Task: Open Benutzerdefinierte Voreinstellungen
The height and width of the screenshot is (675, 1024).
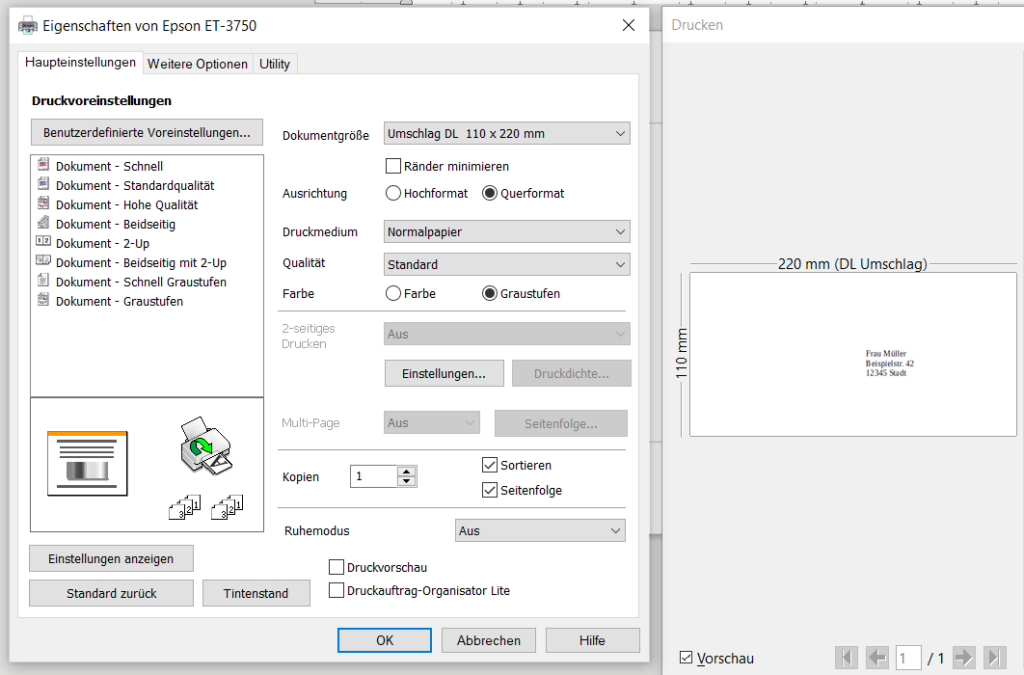Action: click(147, 133)
